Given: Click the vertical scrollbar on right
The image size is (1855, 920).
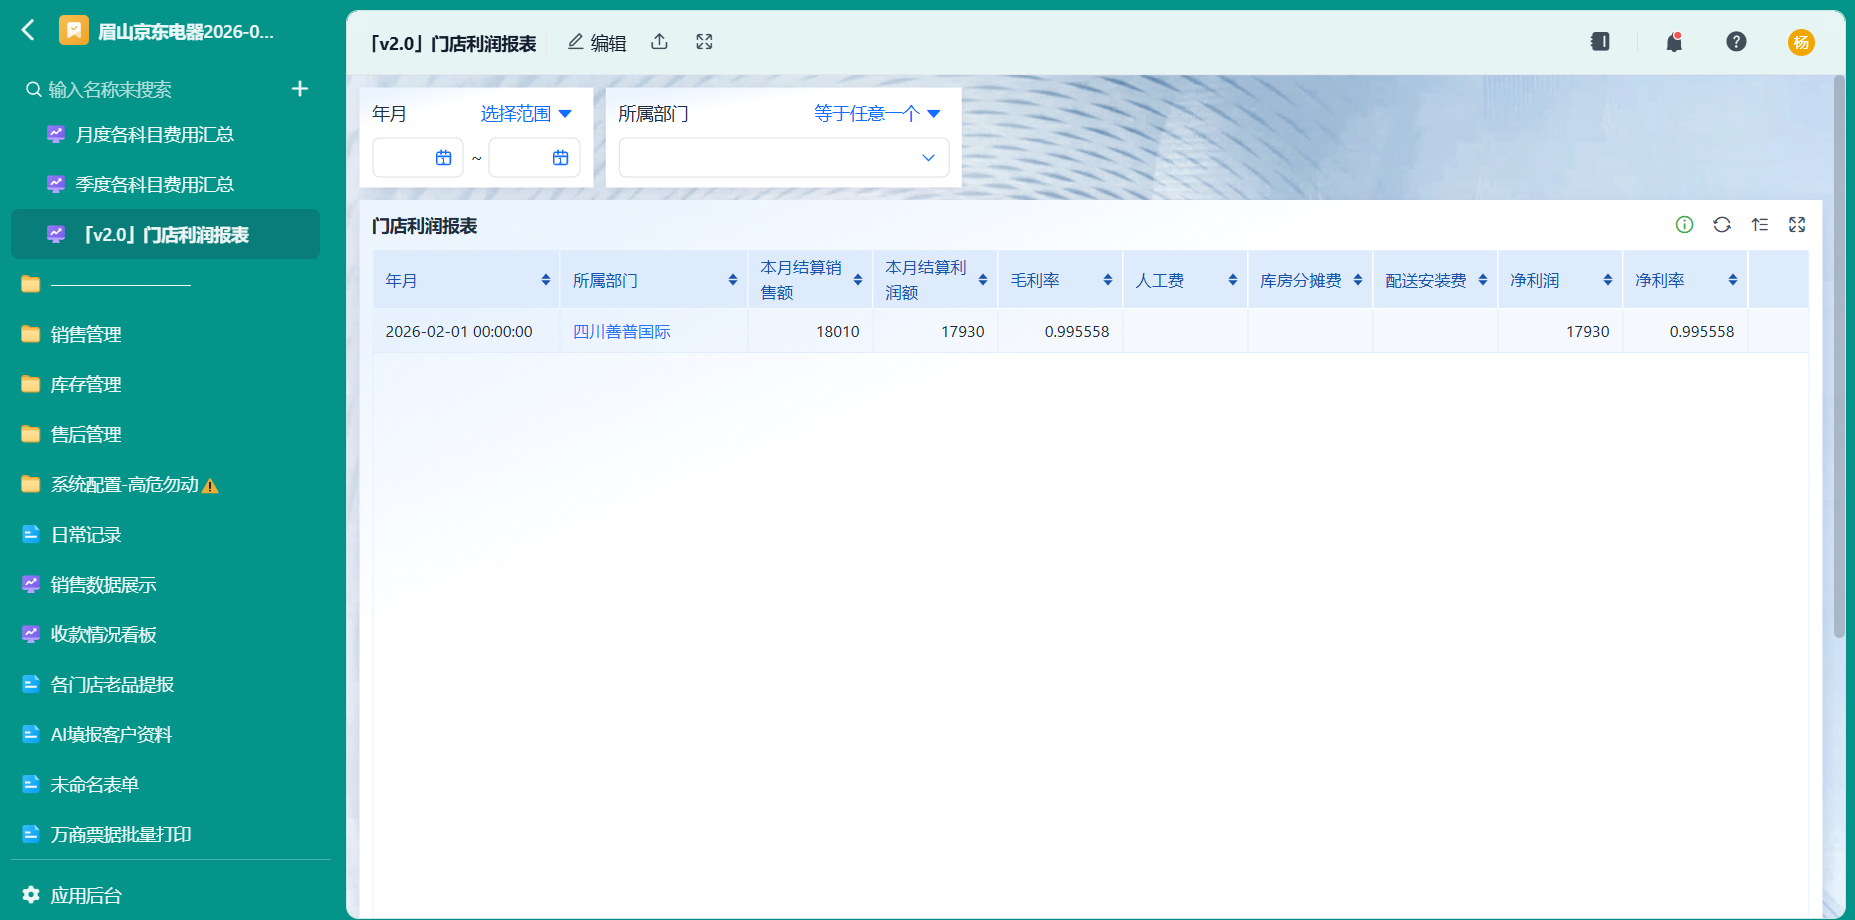Looking at the screenshot, I should click(x=1838, y=356).
